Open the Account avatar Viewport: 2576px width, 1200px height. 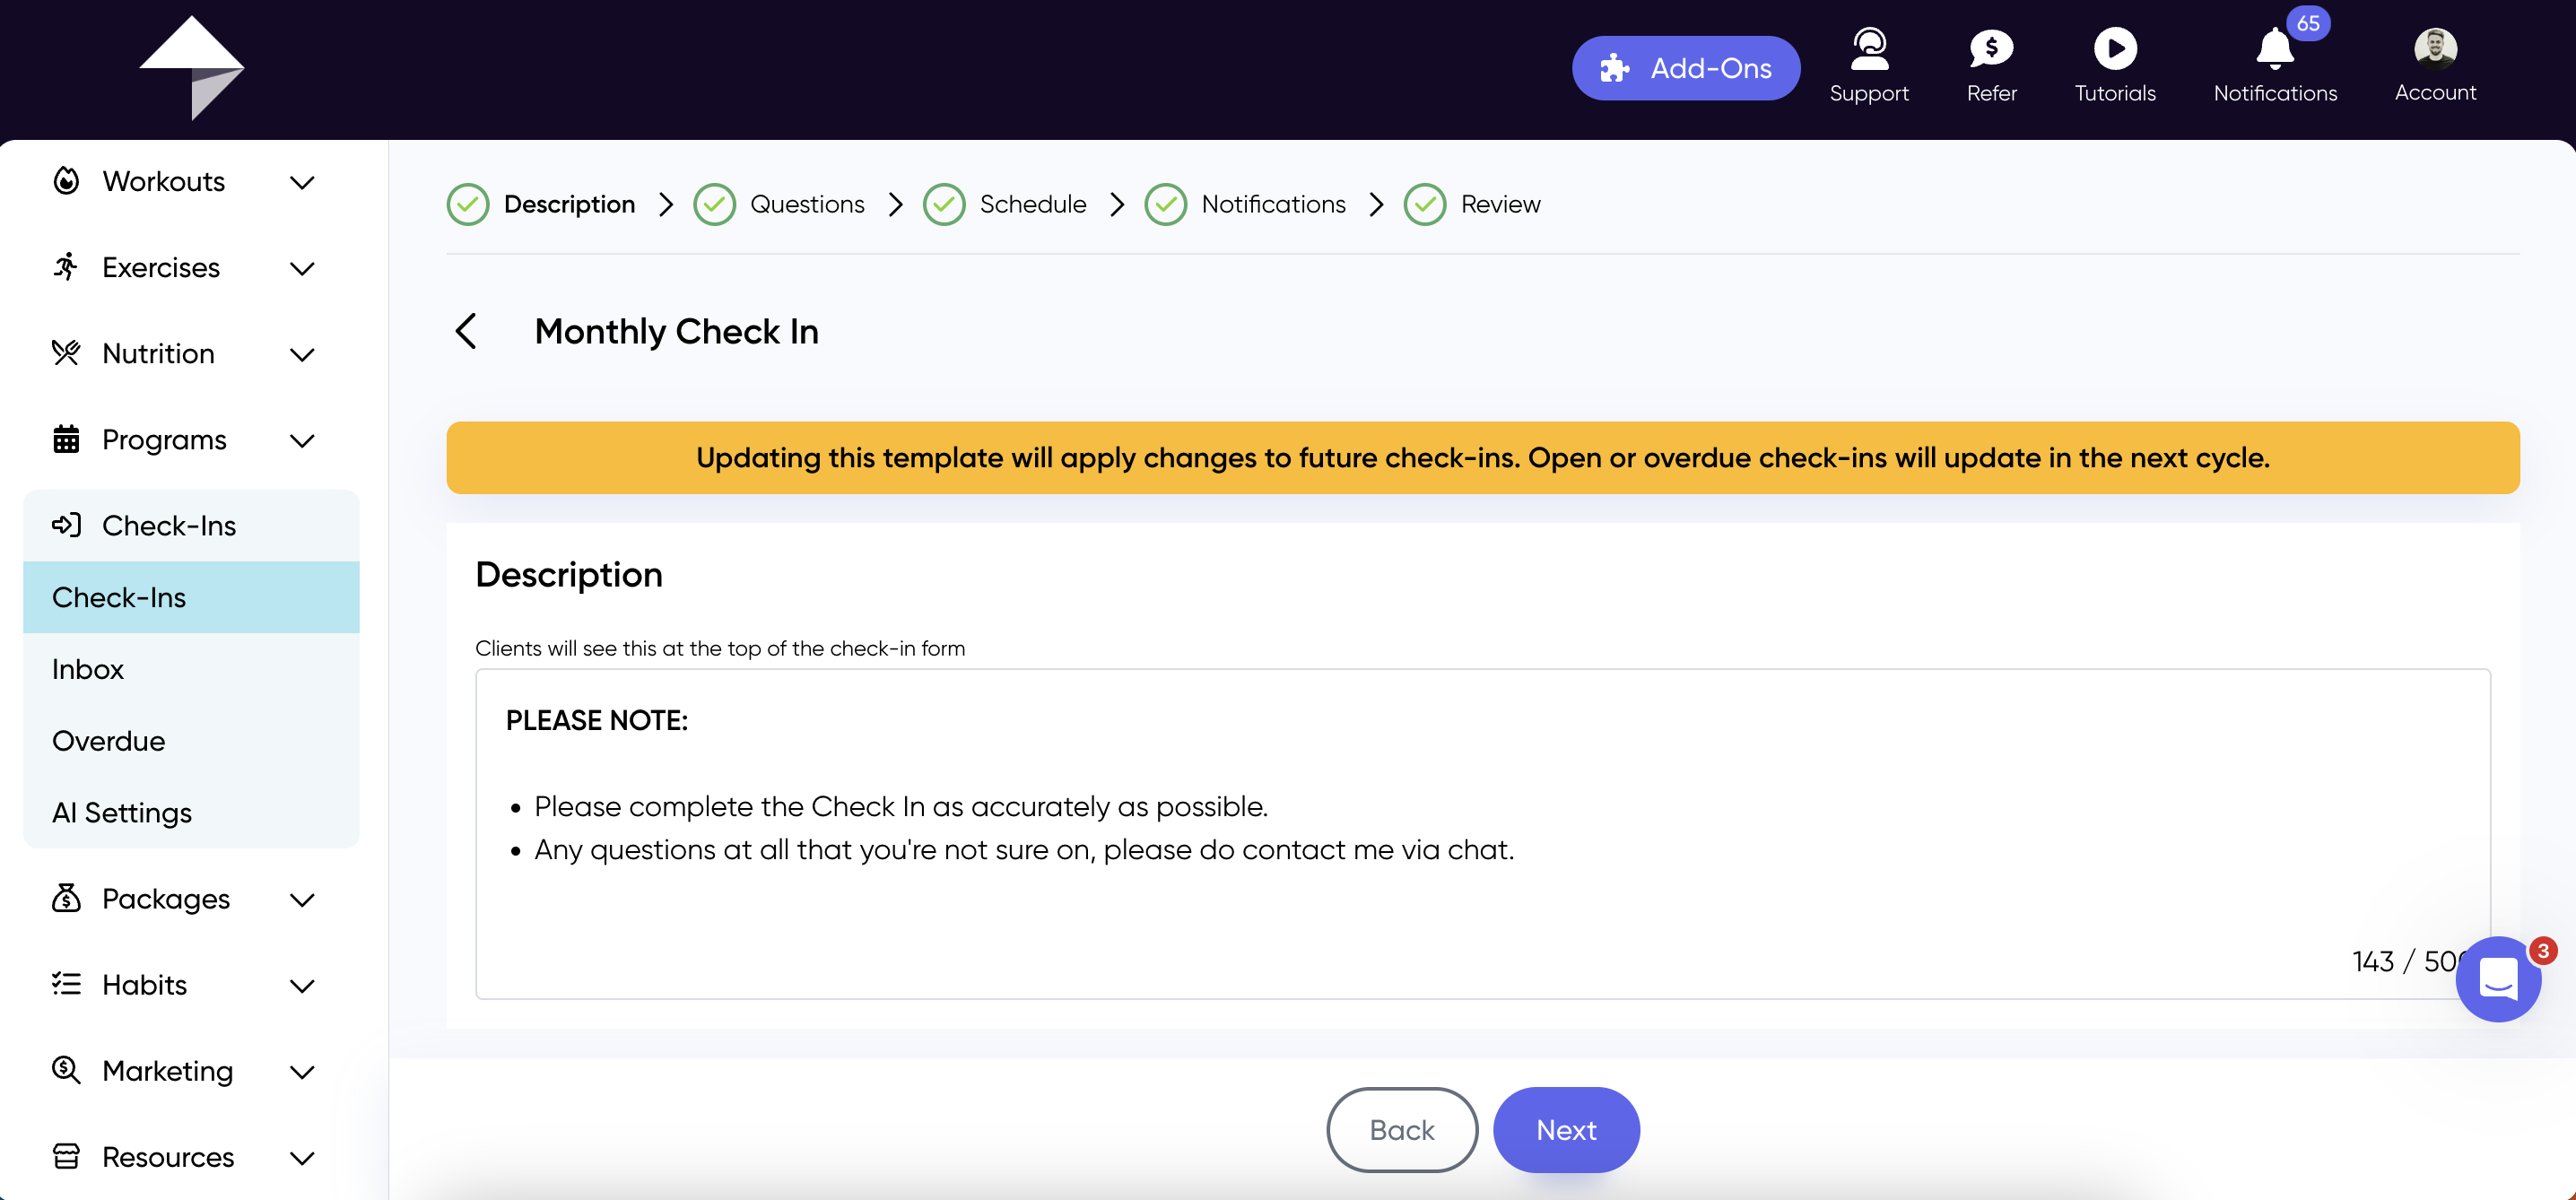point(2435,48)
